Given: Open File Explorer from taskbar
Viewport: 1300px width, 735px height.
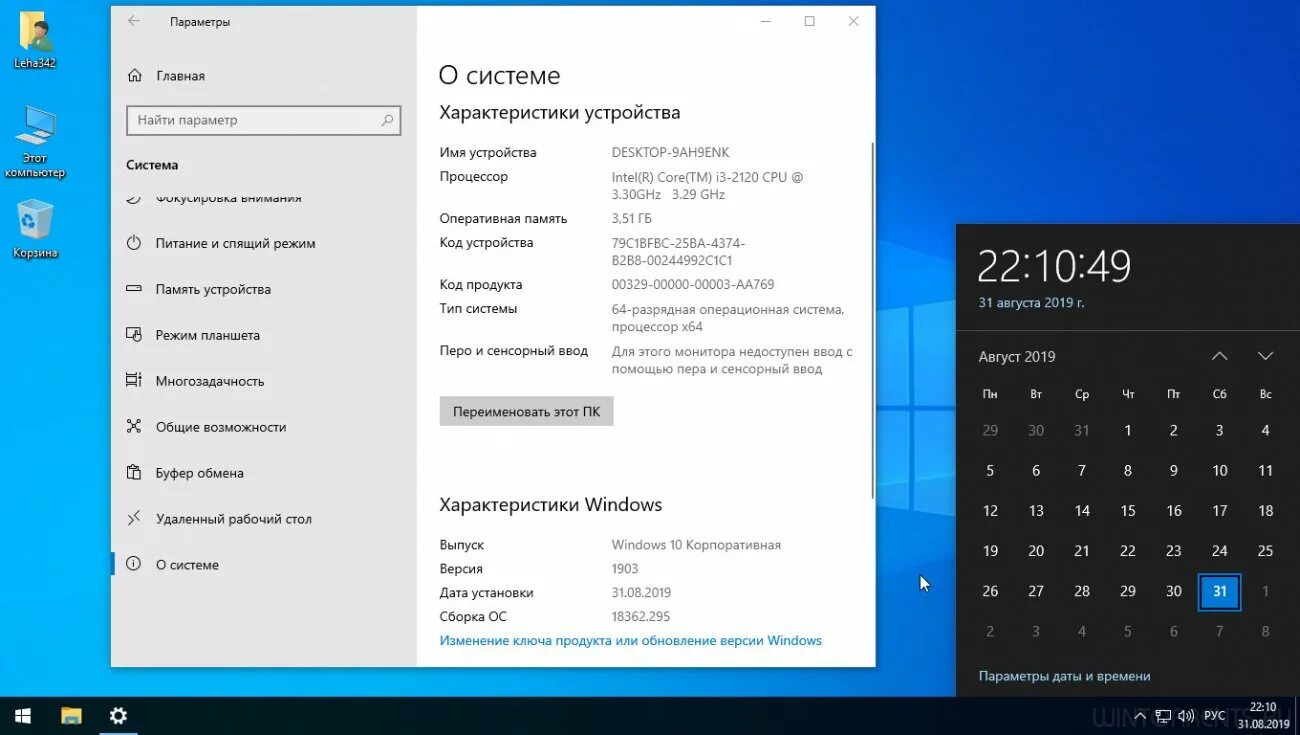Looking at the screenshot, I should point(71,716).
